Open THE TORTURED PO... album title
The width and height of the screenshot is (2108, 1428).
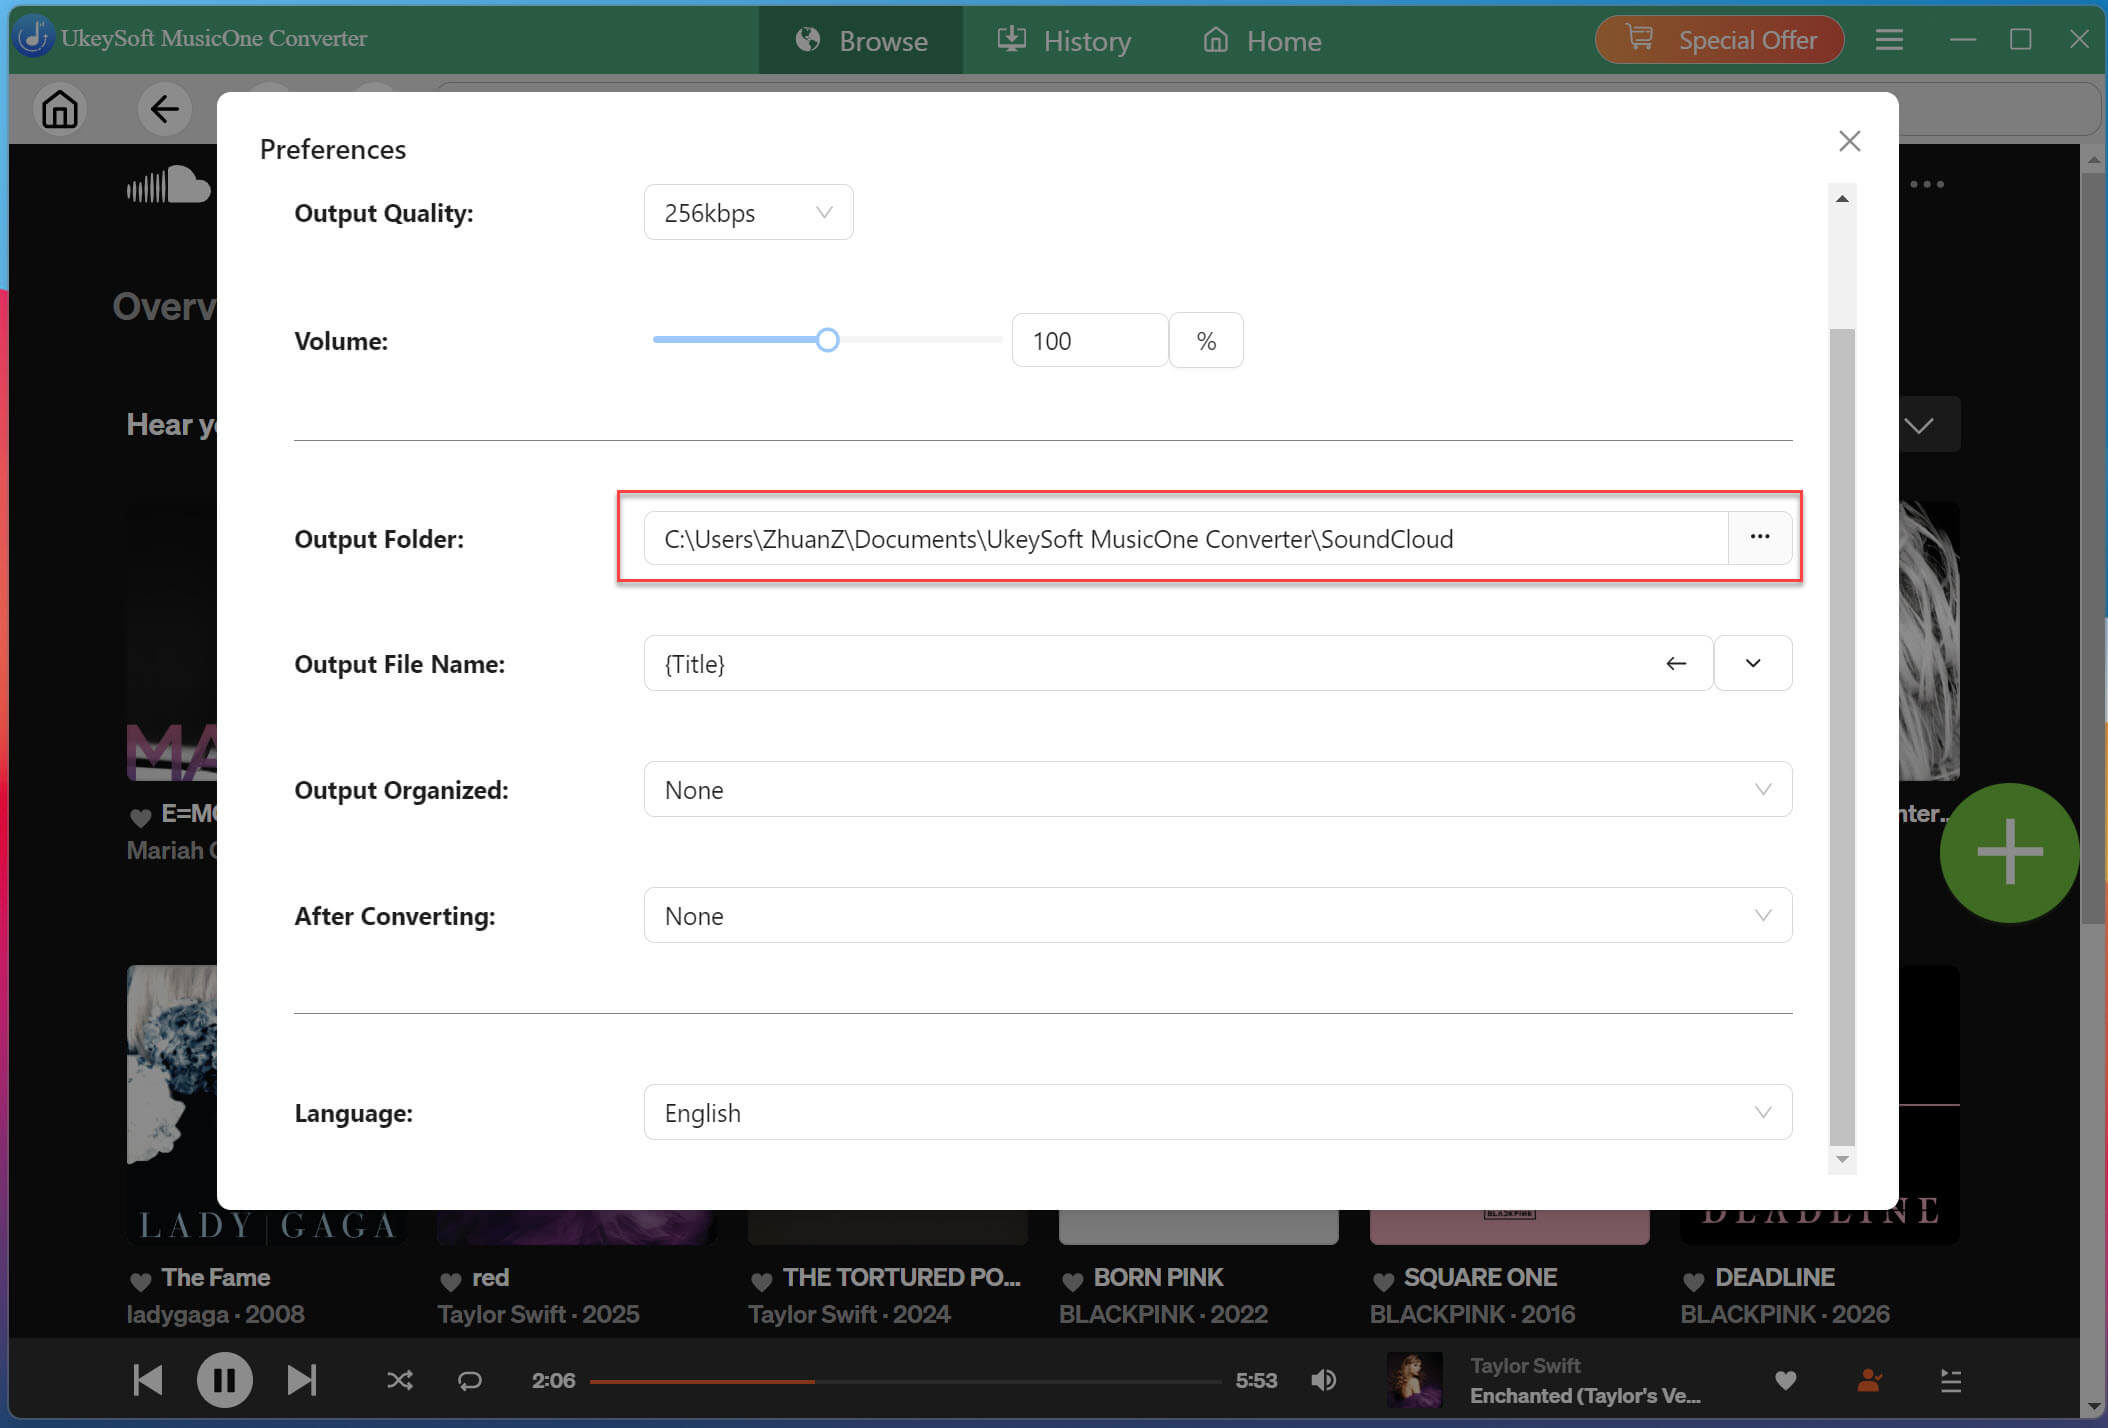click(901, 1277)
